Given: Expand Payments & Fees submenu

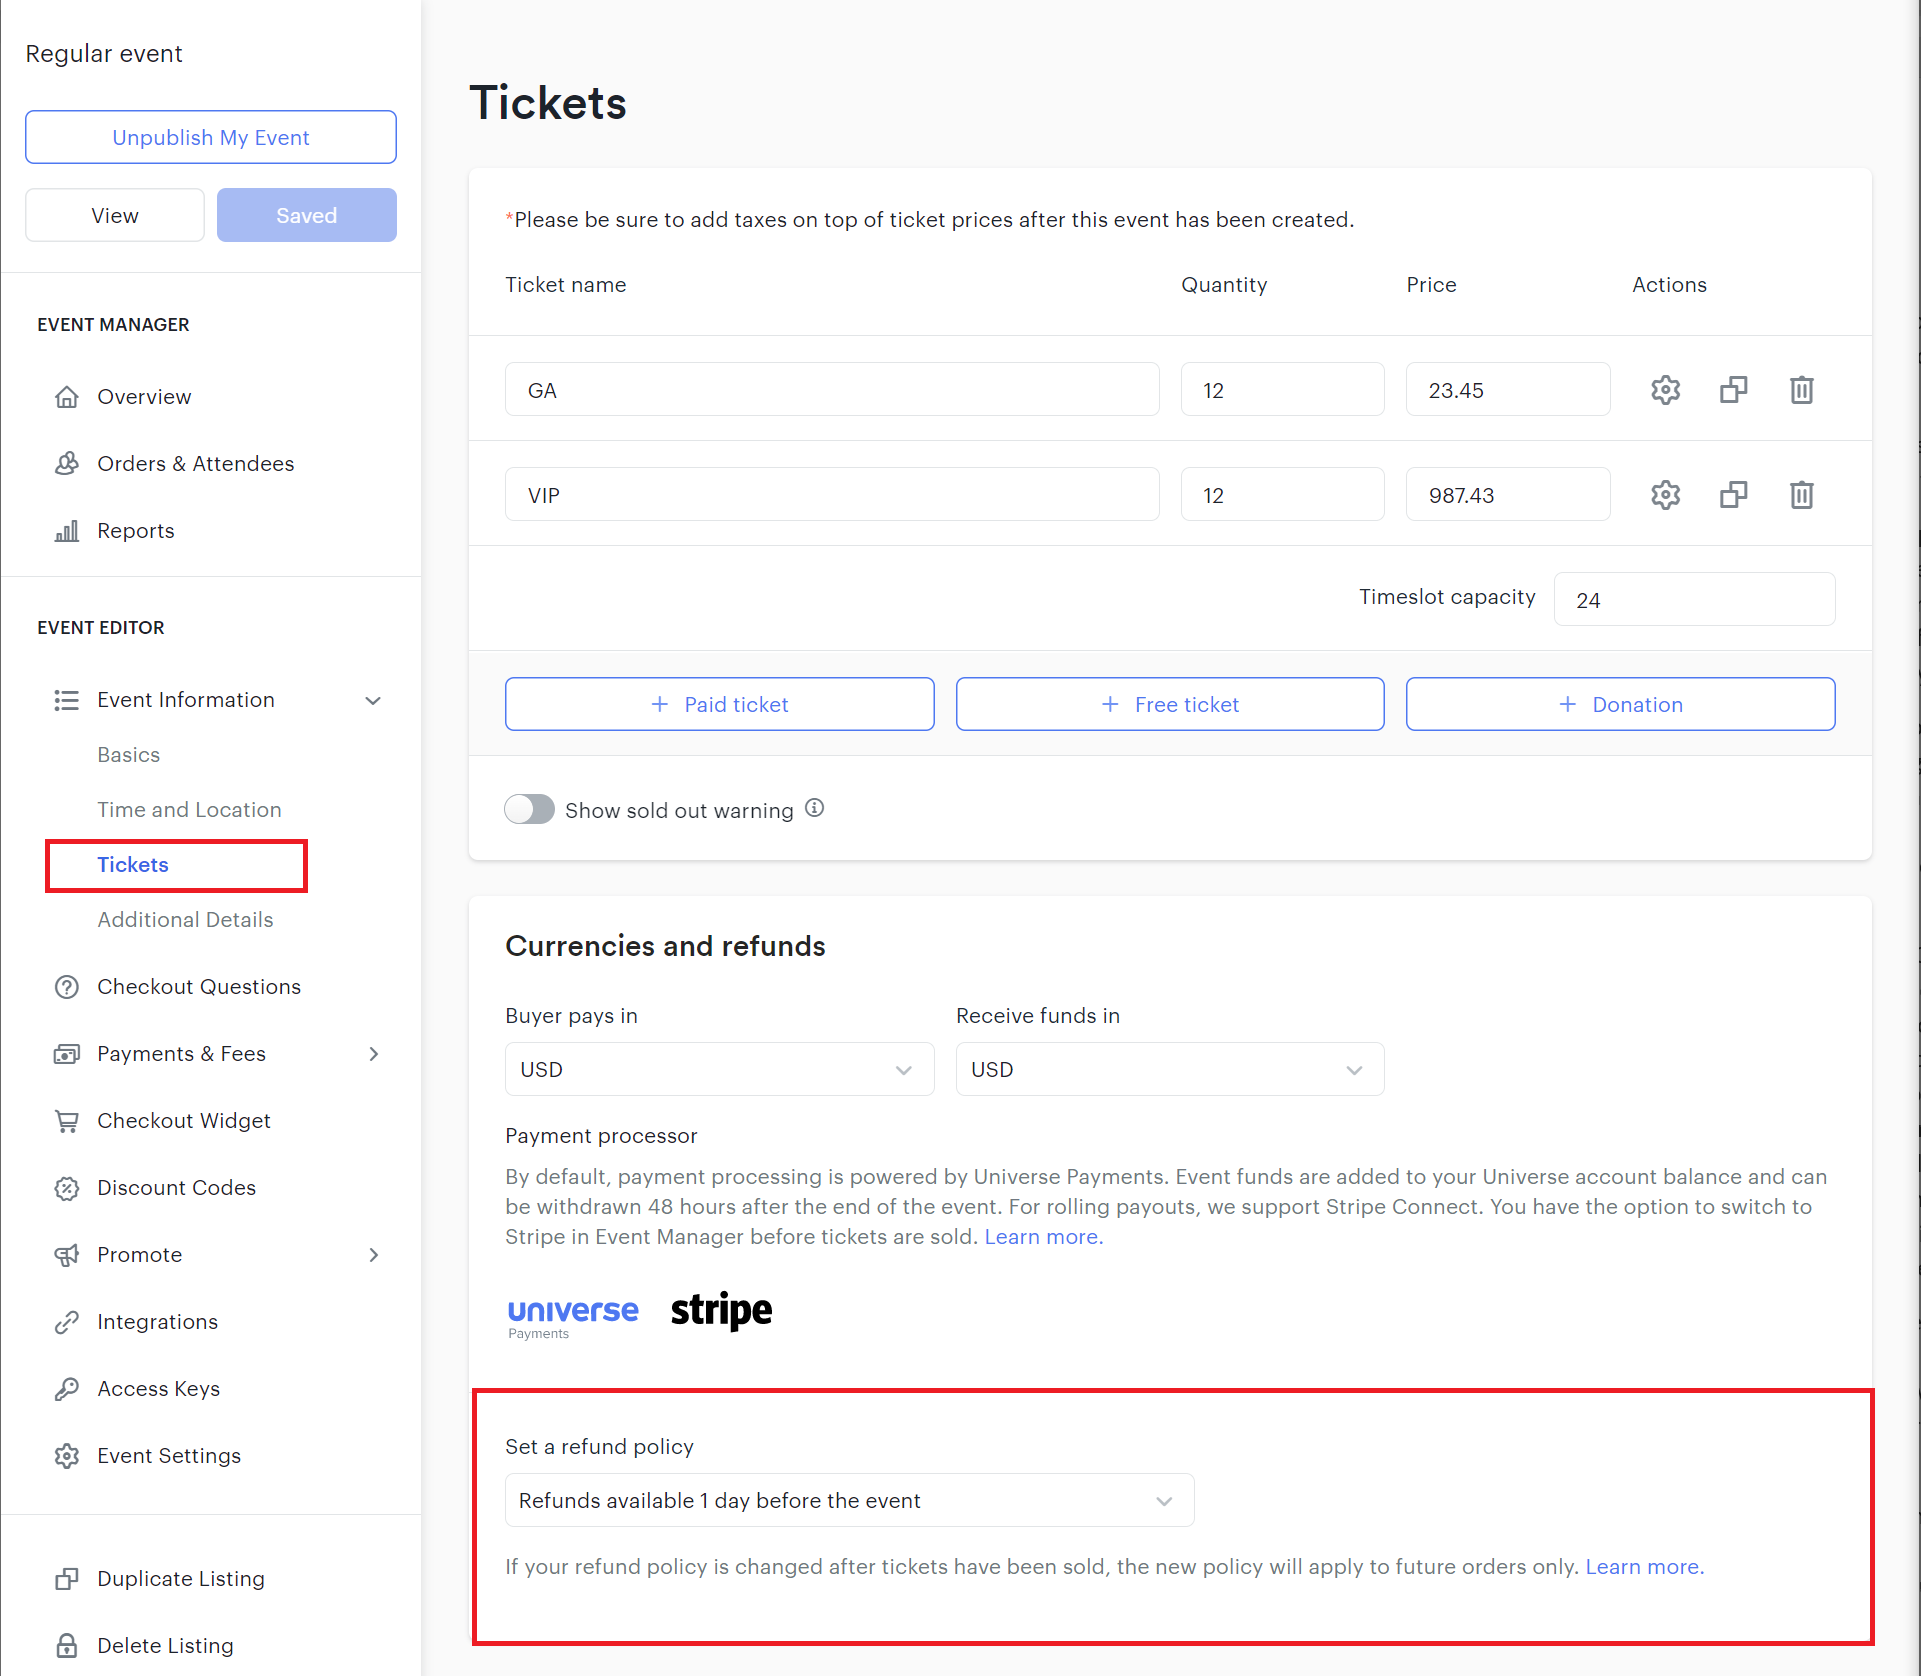Looking at the screenshot, I should point(373,1054).
